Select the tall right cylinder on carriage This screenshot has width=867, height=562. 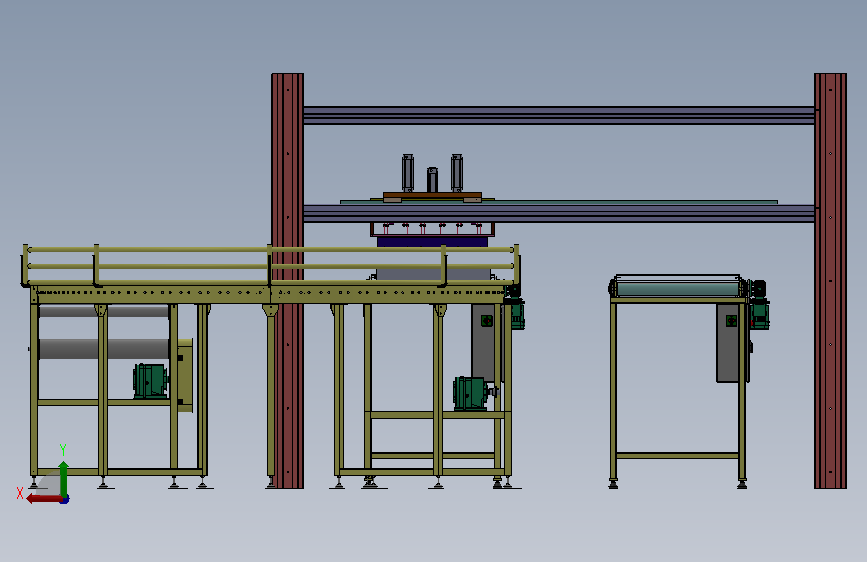pyautogui.click(x=456, y=173)
